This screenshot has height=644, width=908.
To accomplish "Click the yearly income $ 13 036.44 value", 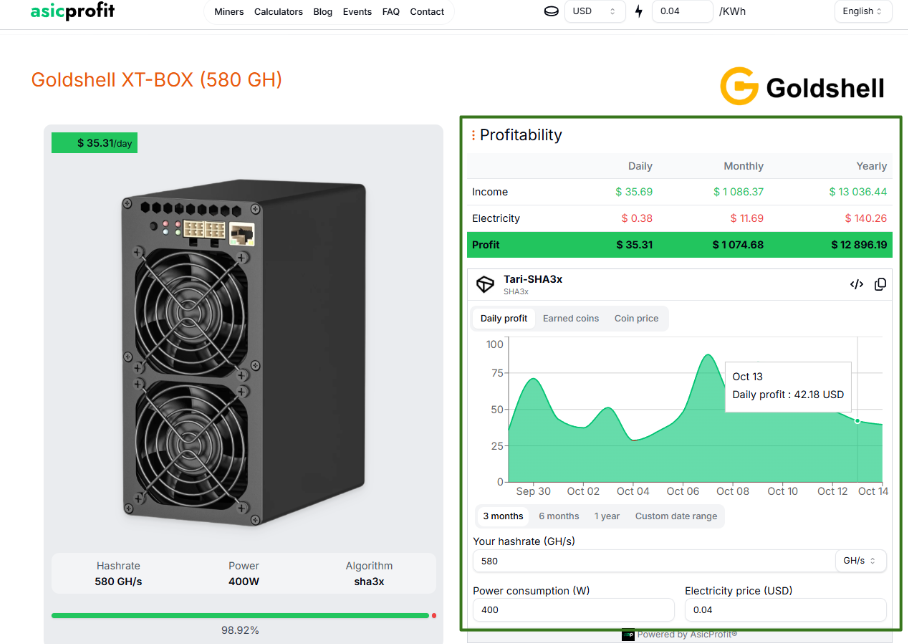I will (x=858, y=192).
